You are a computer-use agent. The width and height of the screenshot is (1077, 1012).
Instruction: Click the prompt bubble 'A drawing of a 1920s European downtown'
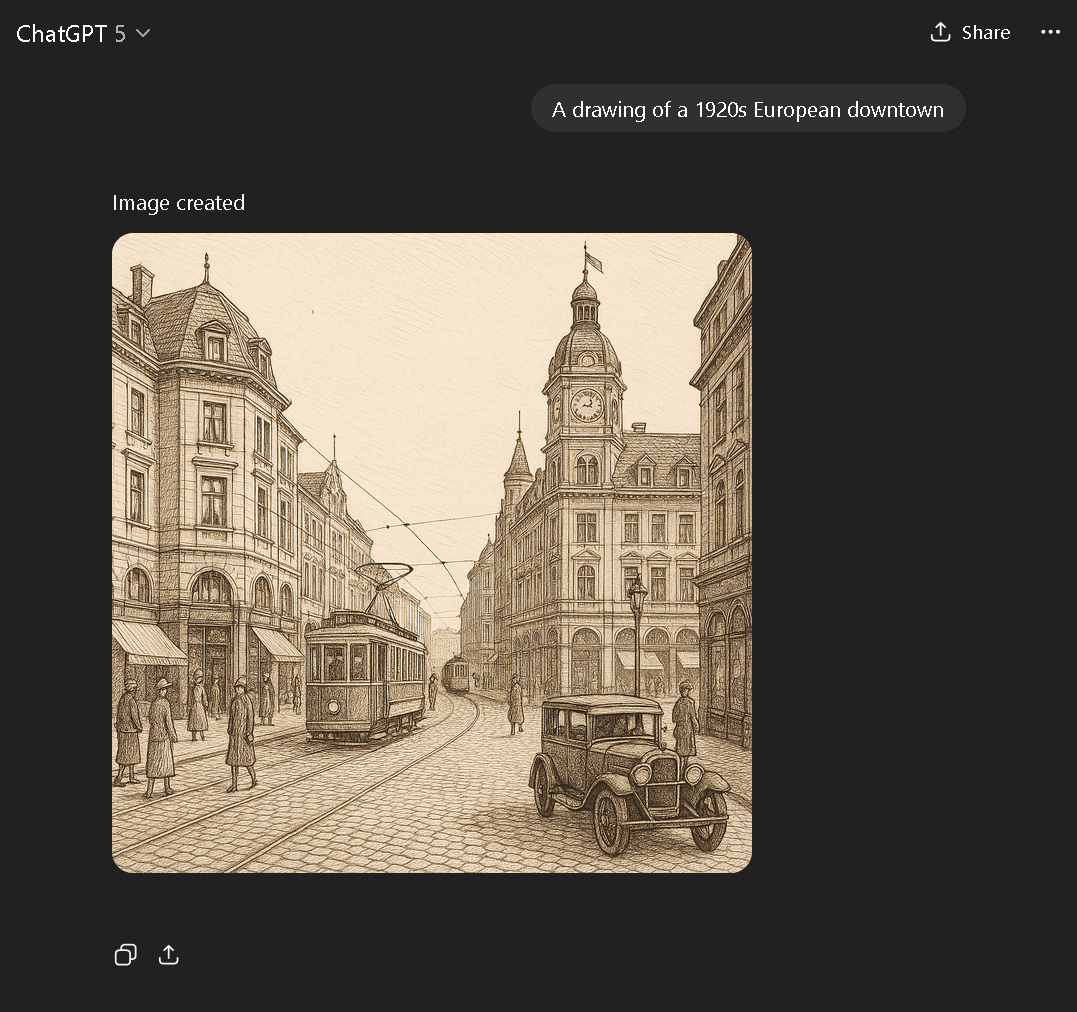(748, 109)
